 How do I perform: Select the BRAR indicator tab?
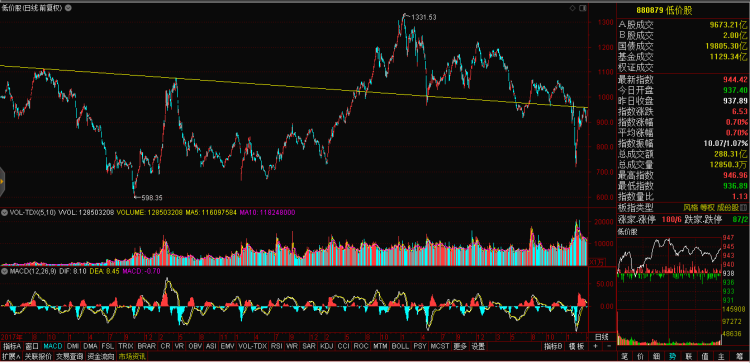point(147,346)
